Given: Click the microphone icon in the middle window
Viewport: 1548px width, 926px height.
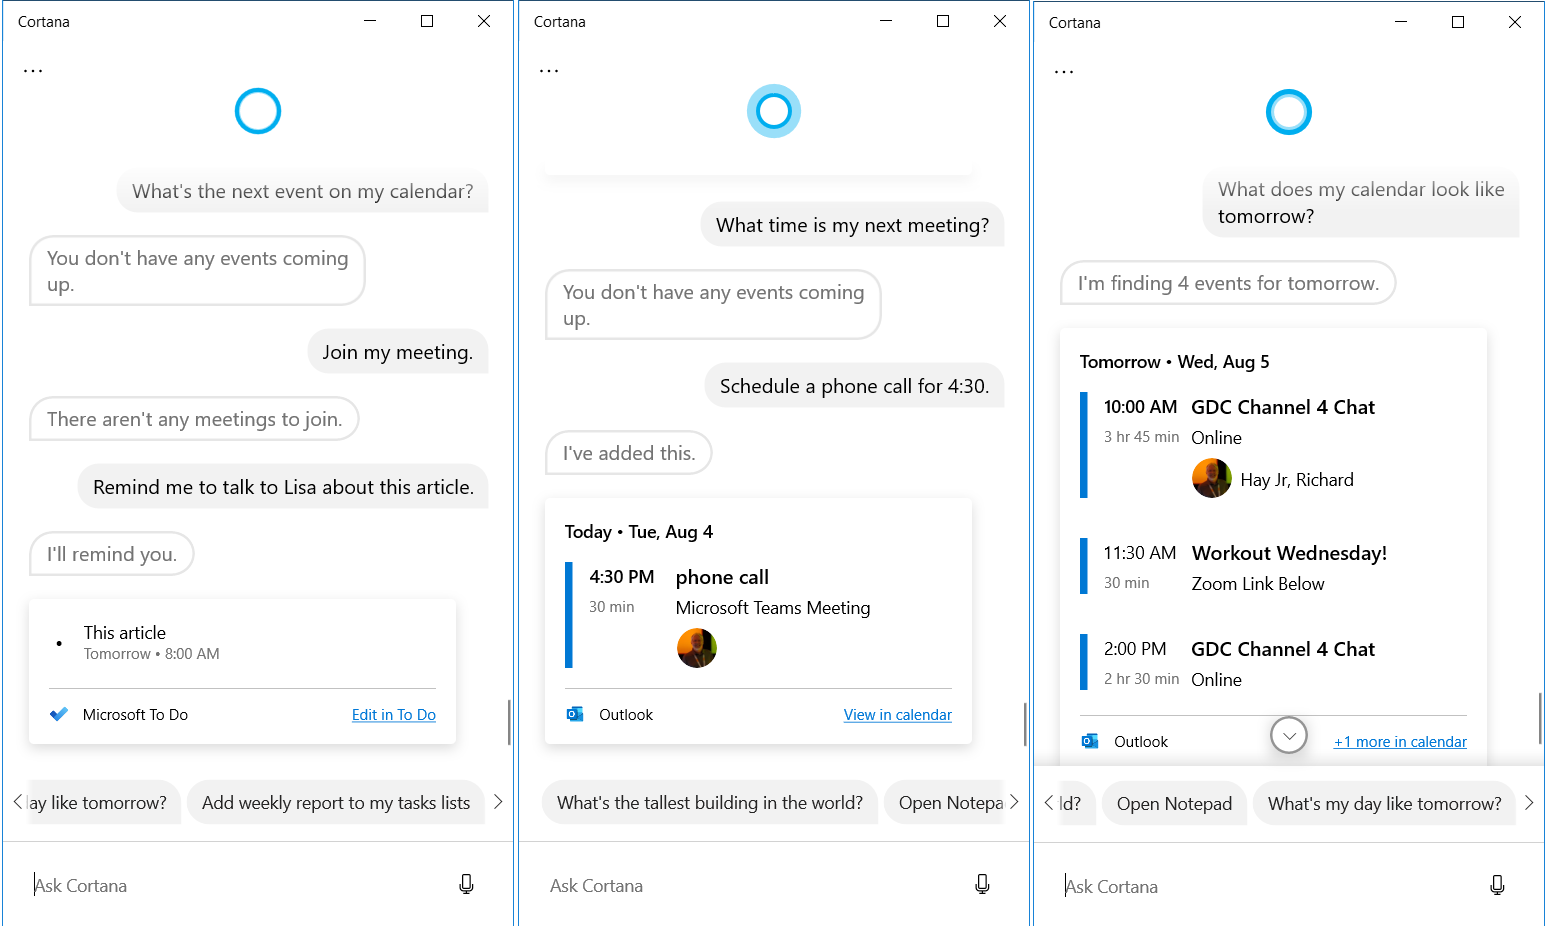Looking at the screenshot, I should coord(982,884).
